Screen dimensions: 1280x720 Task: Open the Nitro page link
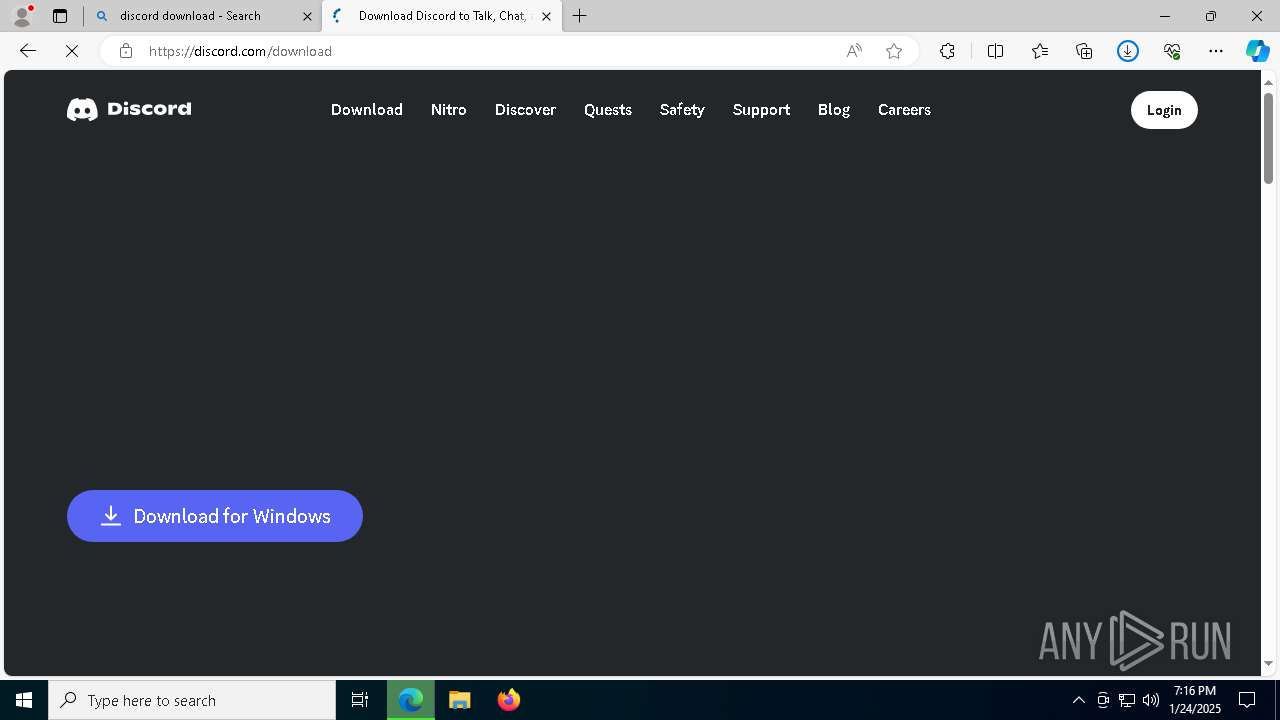click(449, 110)
